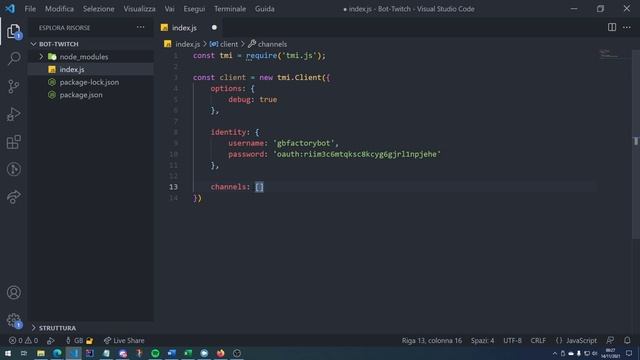Open Spotify from the taskbar
The height and width of the screenshot is (360, 640).
(155, 353)
